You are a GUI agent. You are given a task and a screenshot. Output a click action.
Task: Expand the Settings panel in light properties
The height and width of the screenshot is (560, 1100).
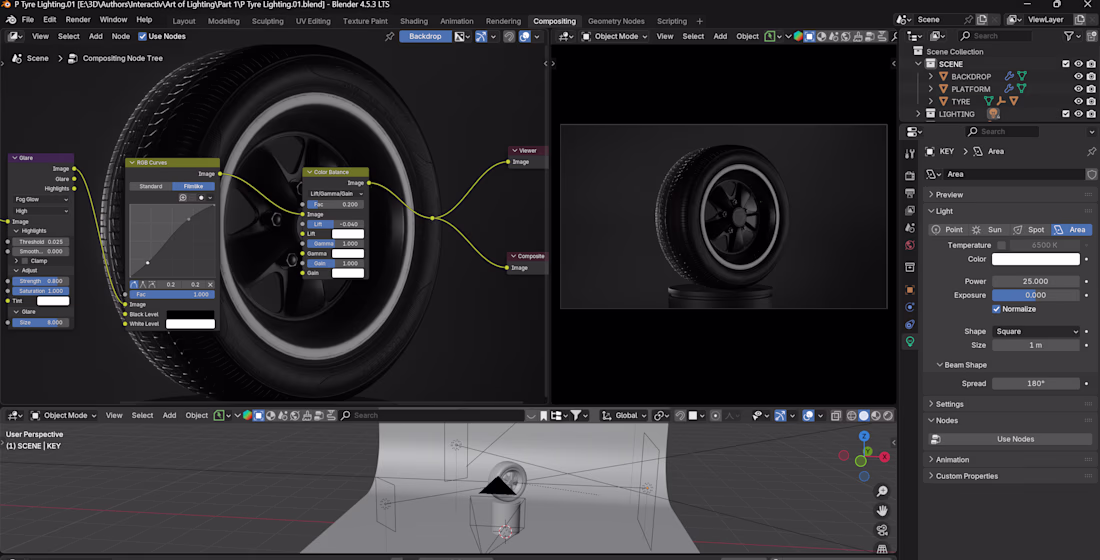[x=949, y=404]
